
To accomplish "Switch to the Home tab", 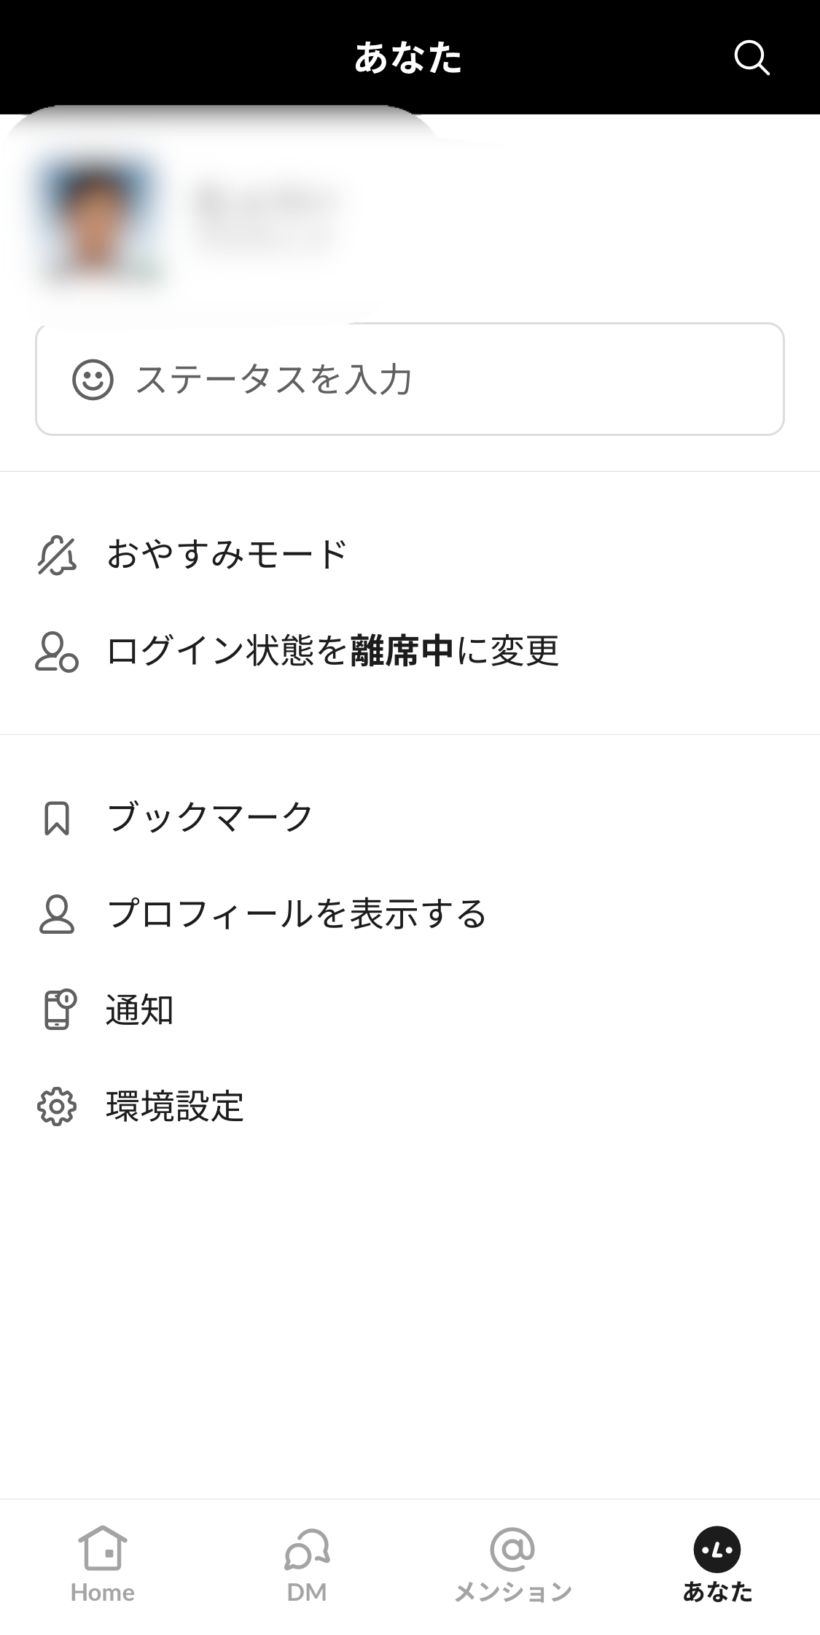I will (102, 1563).
